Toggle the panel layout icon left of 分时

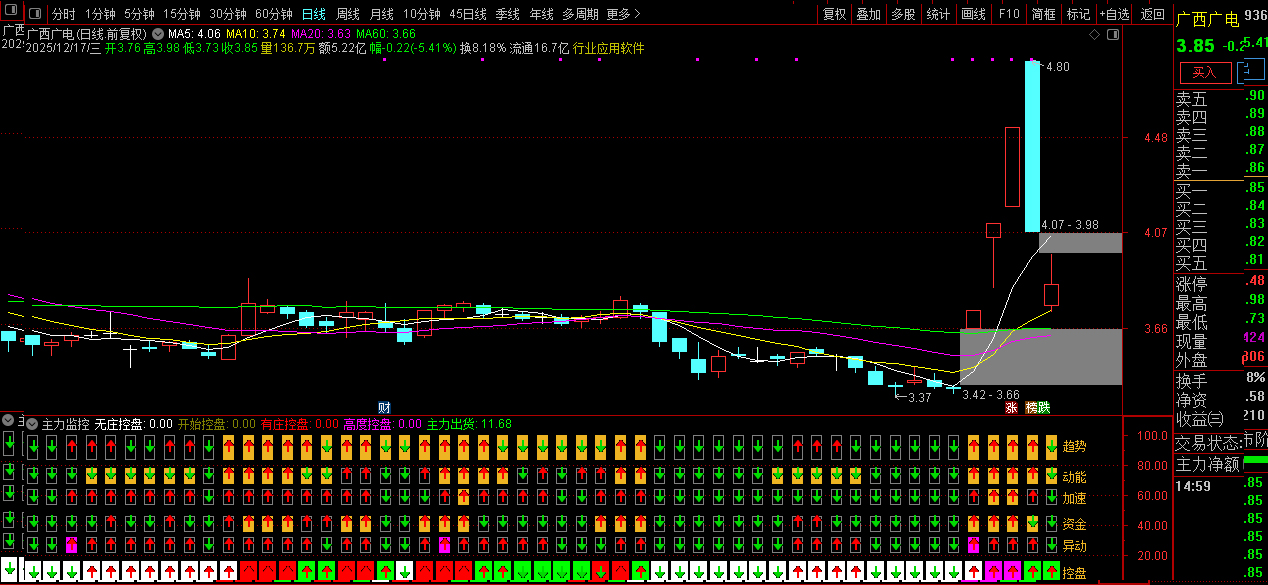click(x=36, y=15)
